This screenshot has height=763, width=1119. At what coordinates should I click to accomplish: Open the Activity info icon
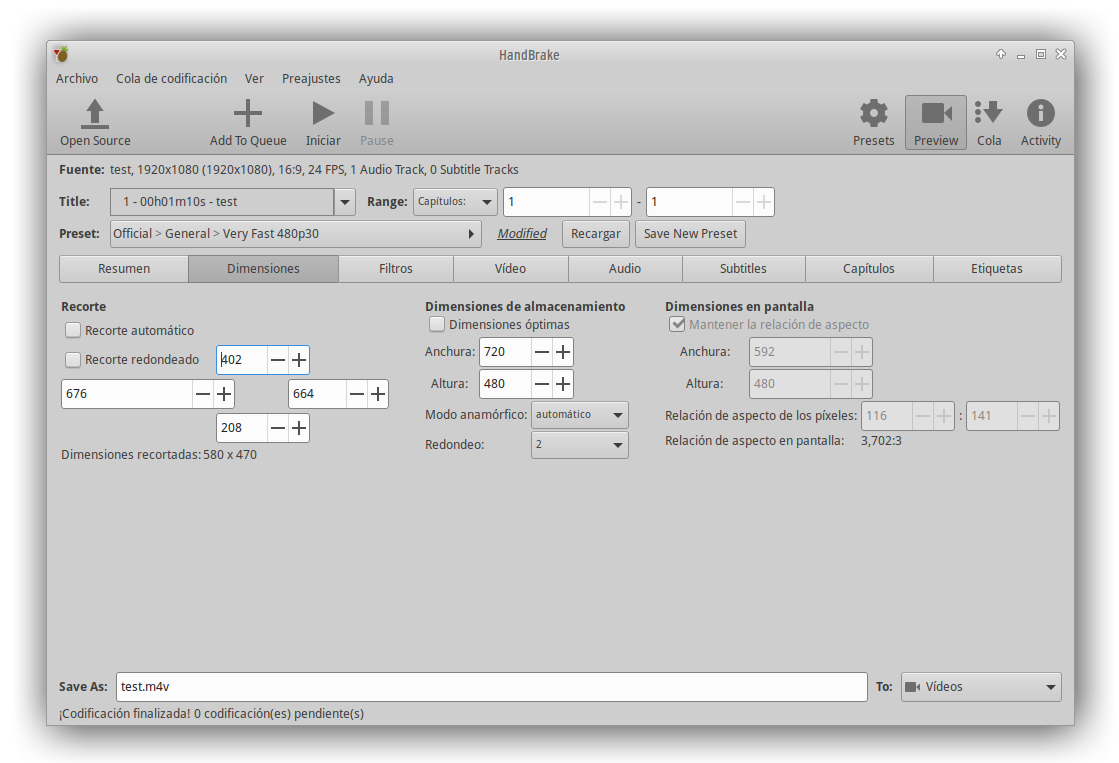pyautogui.click(x=1040, y=113)
